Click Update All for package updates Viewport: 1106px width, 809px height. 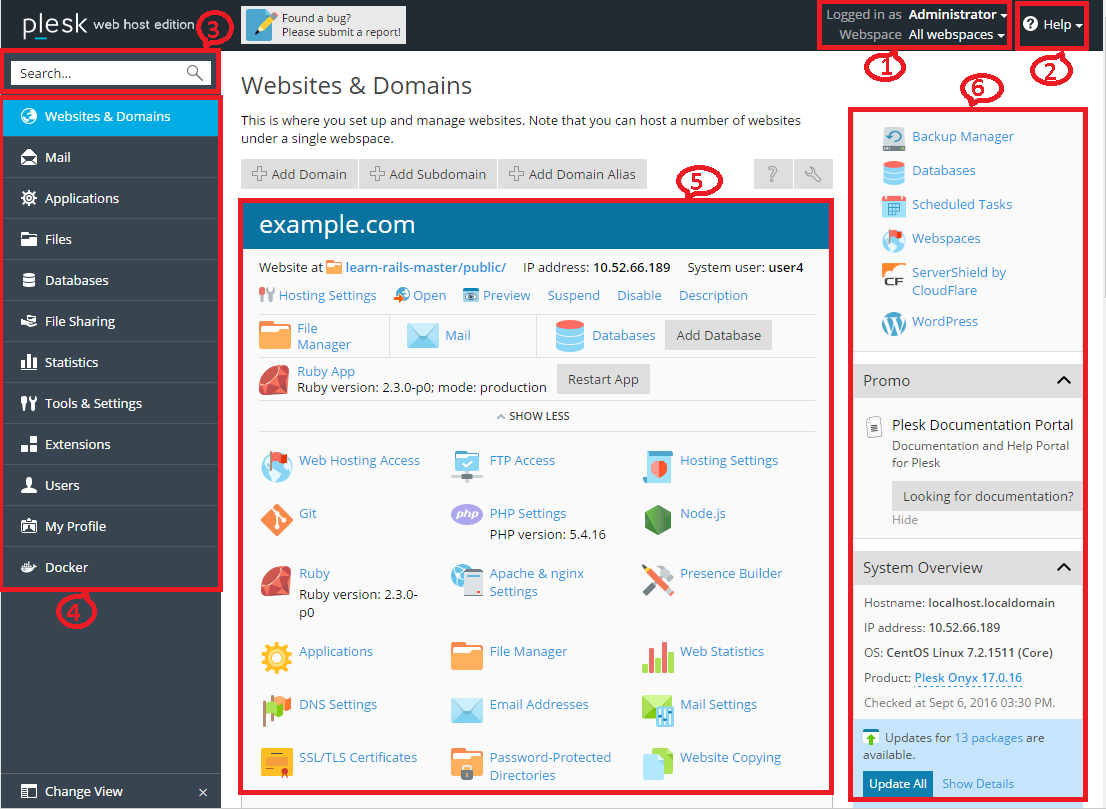897,783
